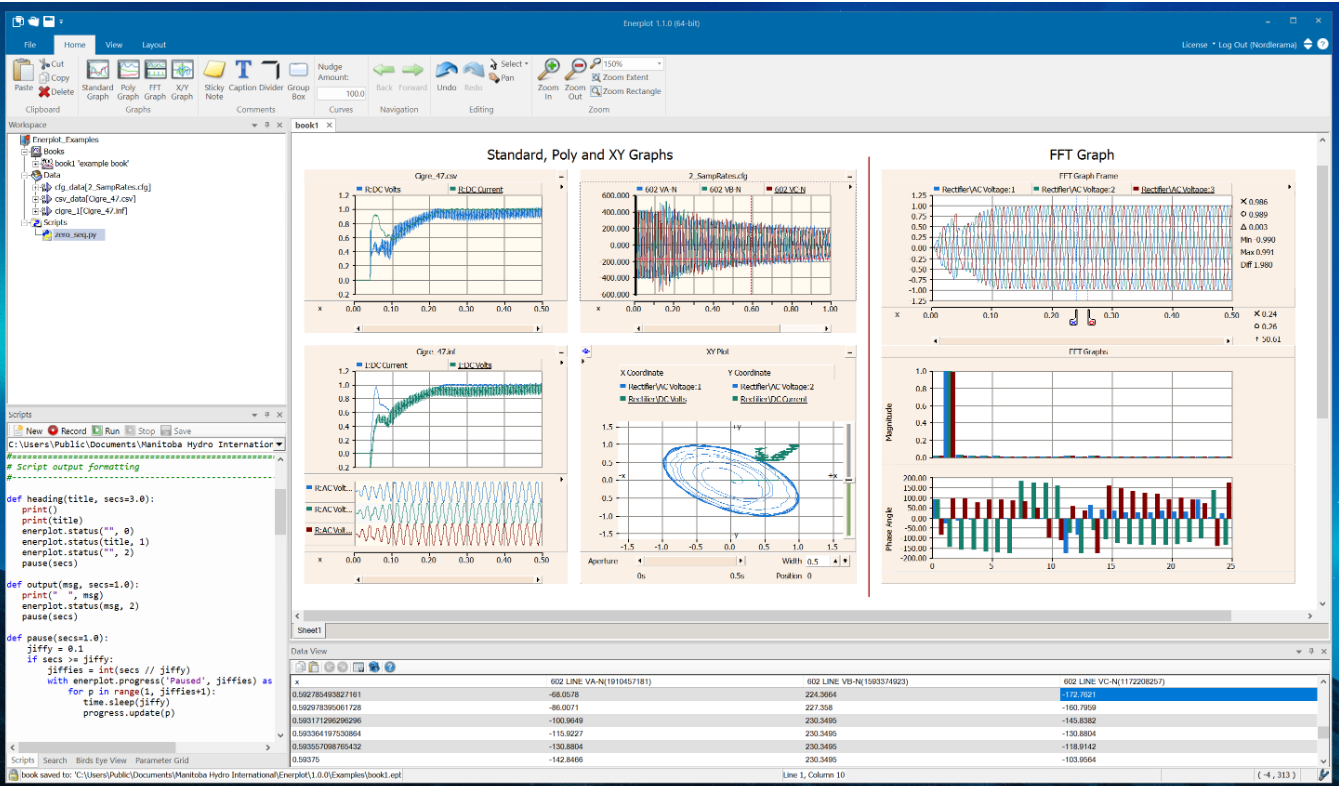Run the current script
This screenshot has width=1339, height=786.
pos(106,431)
